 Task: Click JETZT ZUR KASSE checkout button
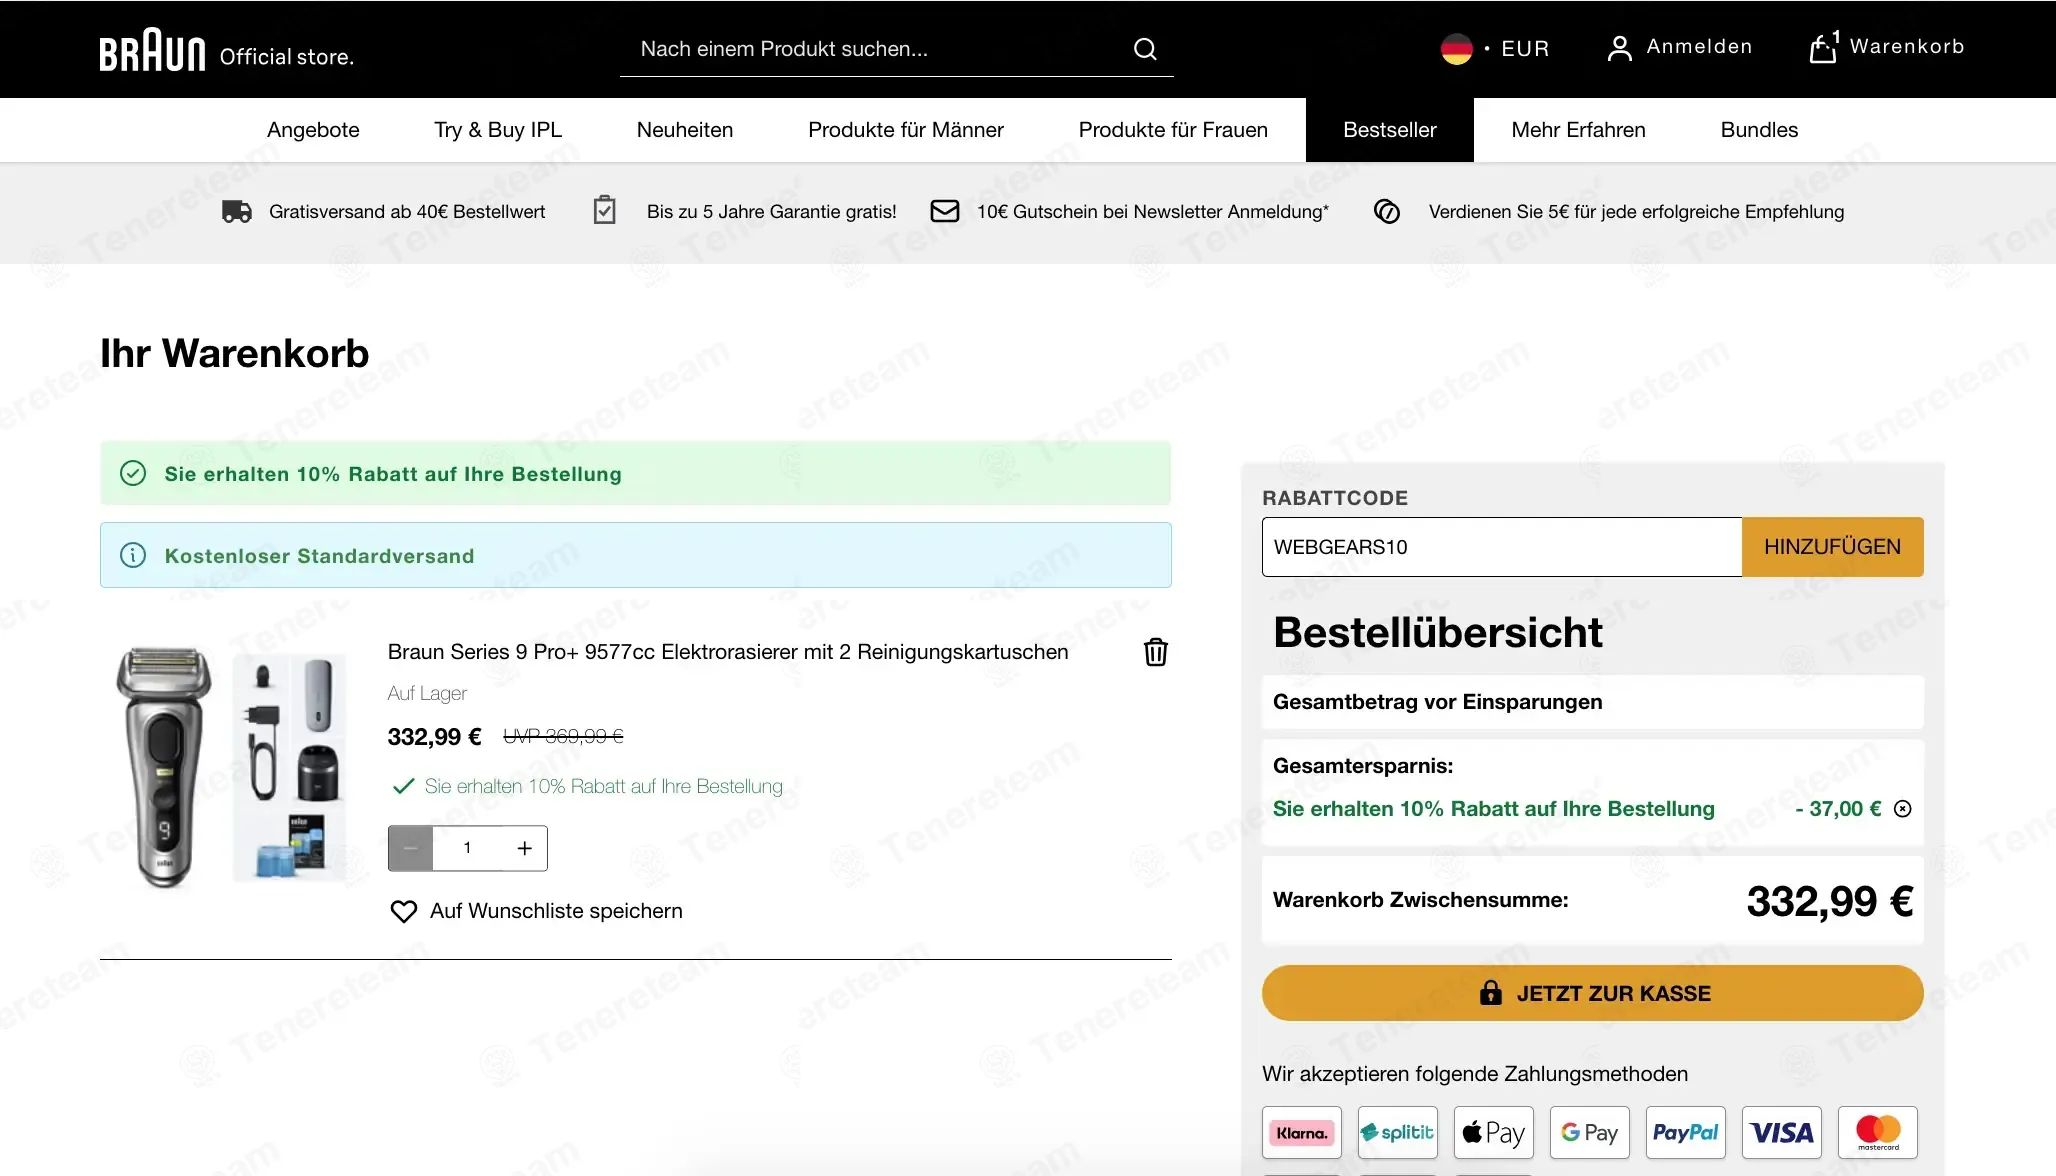tap(1592, 993)
